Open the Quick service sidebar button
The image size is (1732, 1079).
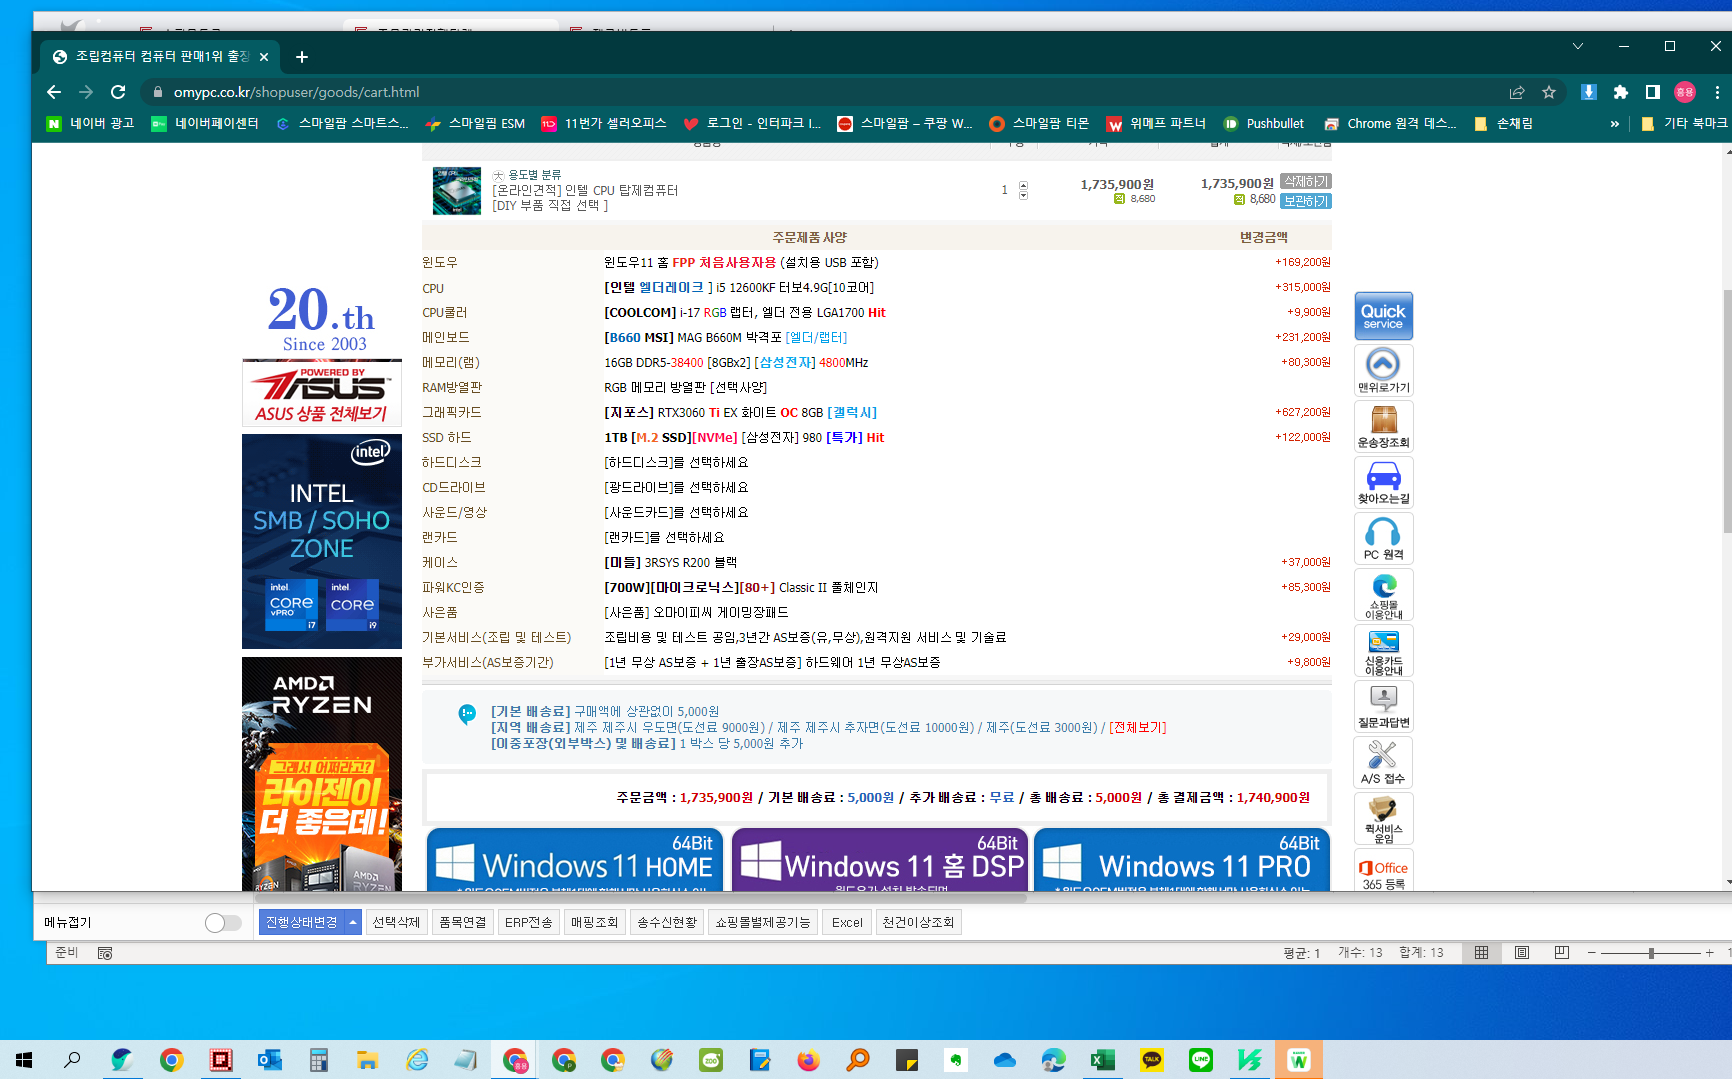[x=1383, y=316]
